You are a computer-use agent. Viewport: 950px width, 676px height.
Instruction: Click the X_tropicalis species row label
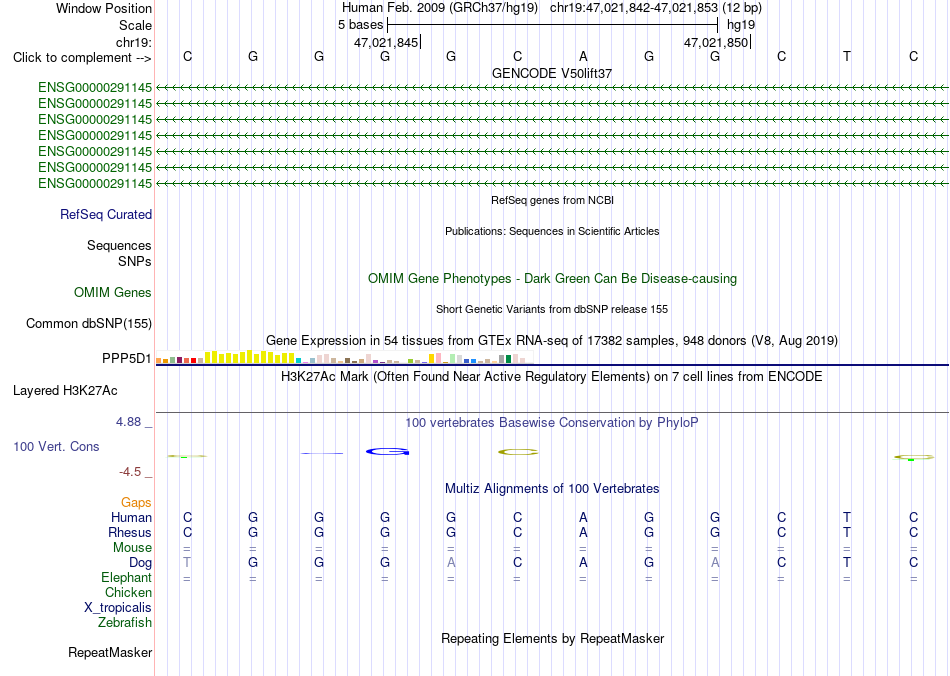click(118, 608)
